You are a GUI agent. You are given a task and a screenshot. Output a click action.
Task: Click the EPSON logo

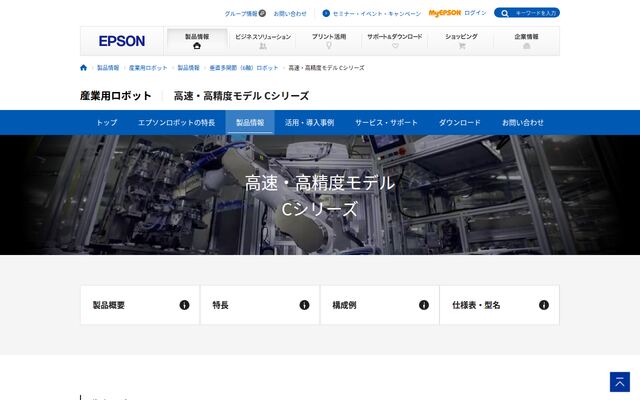coord(122,41)
